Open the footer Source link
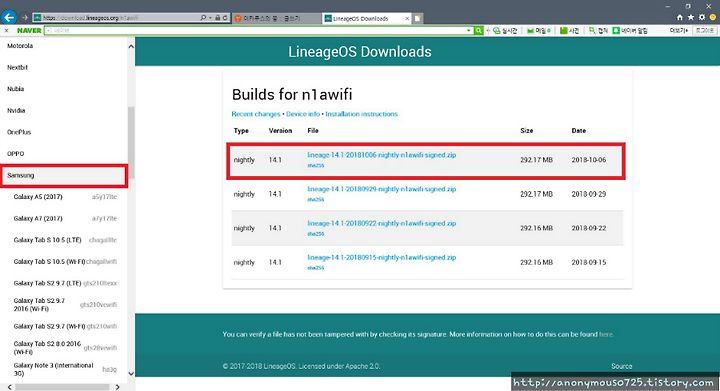The image size is (720, 391). [x=621, y=366]
